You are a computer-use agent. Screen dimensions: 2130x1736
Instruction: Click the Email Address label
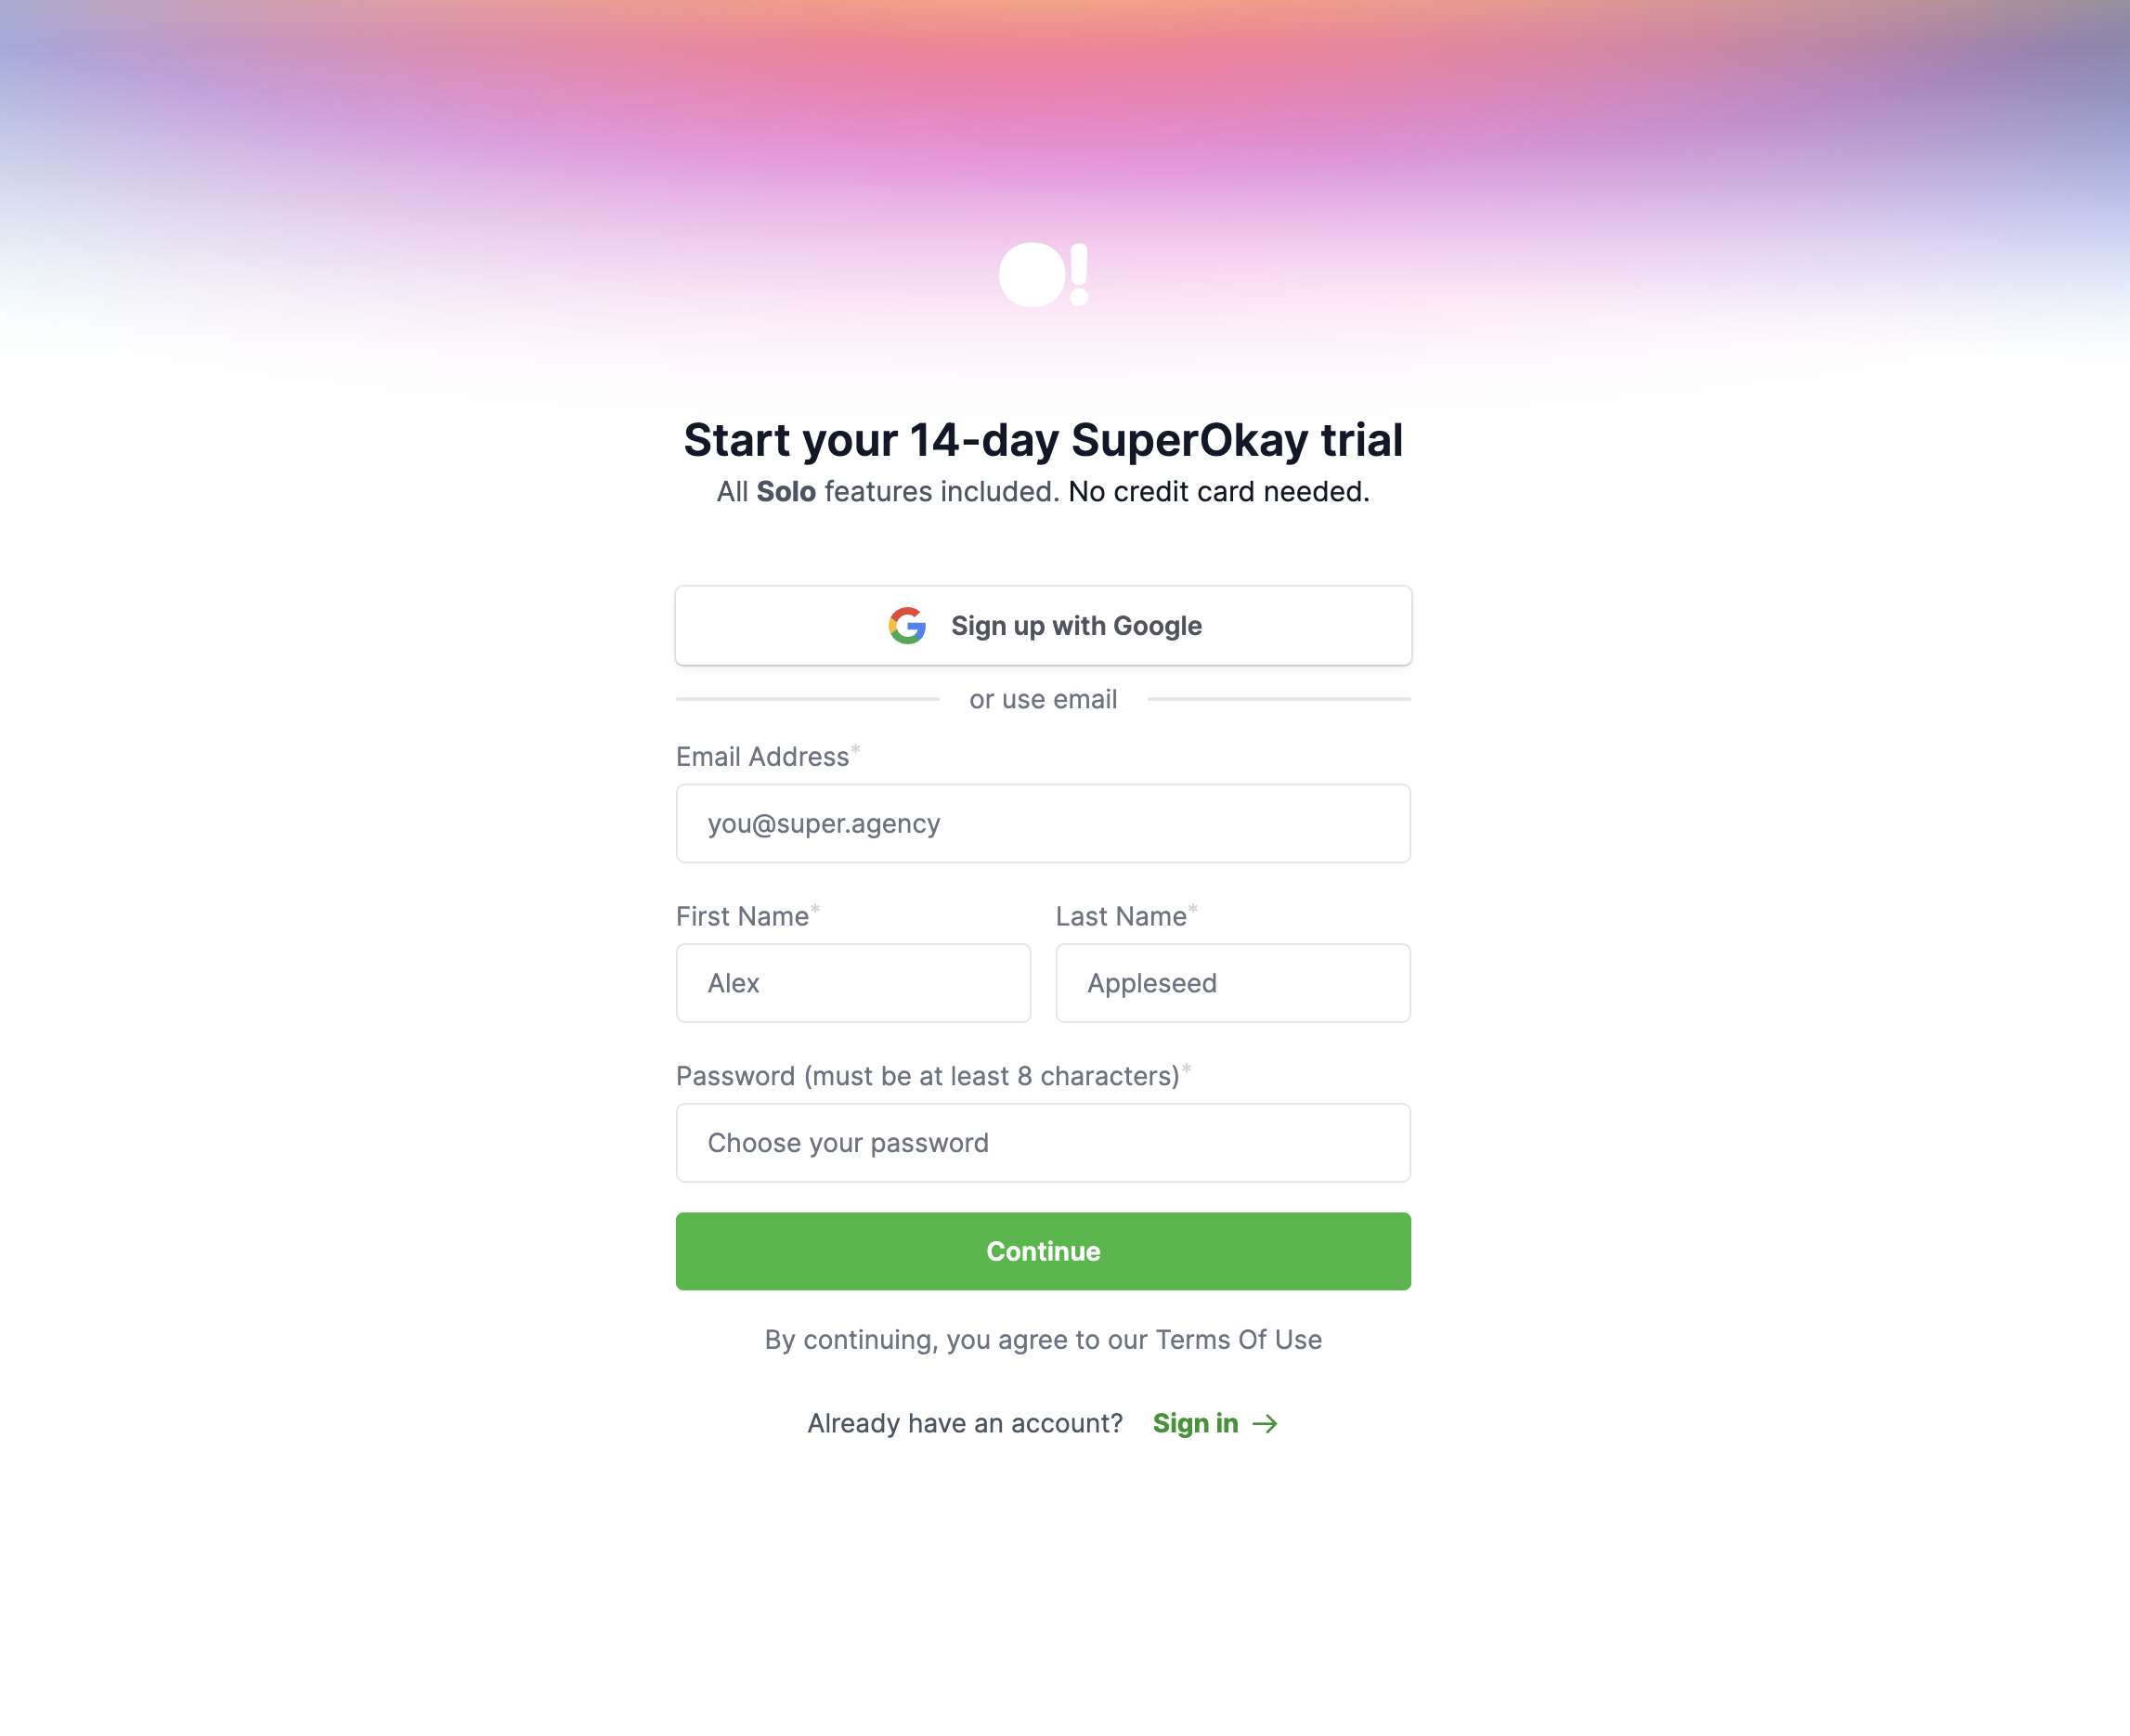762,757
